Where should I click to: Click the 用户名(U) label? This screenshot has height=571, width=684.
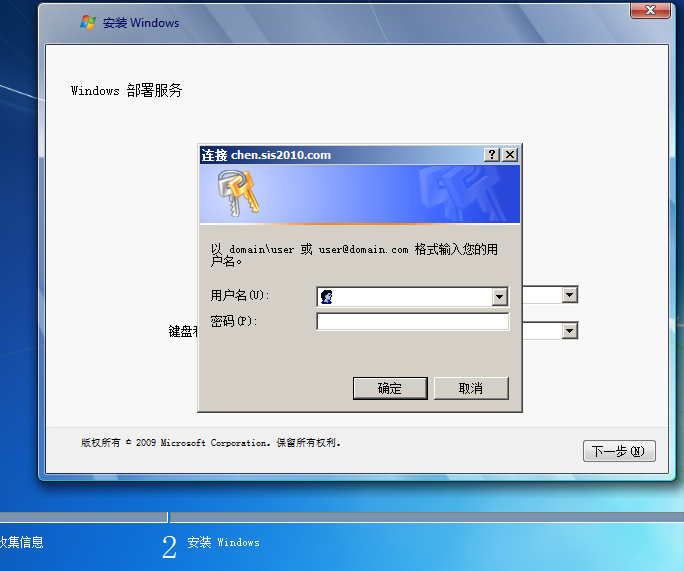point(239,295)
